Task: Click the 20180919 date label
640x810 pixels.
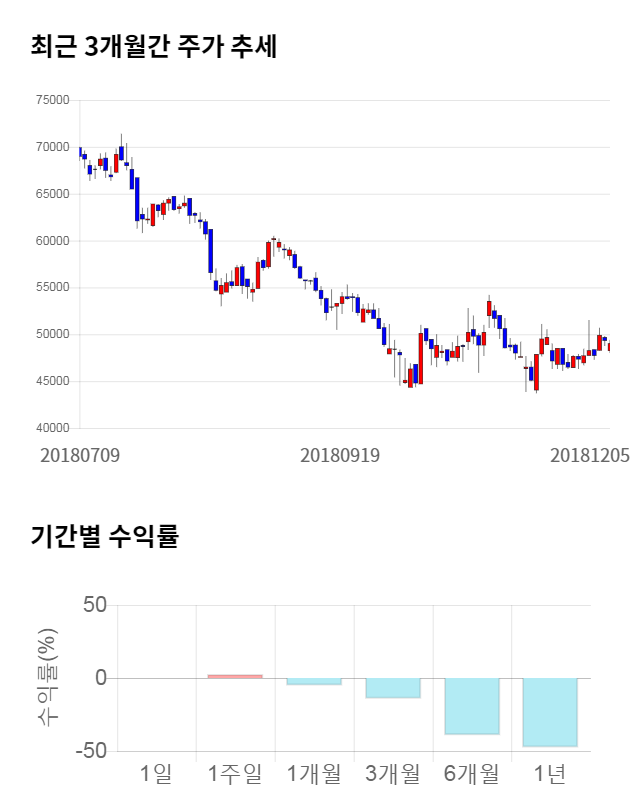Action: coord(340,455)
